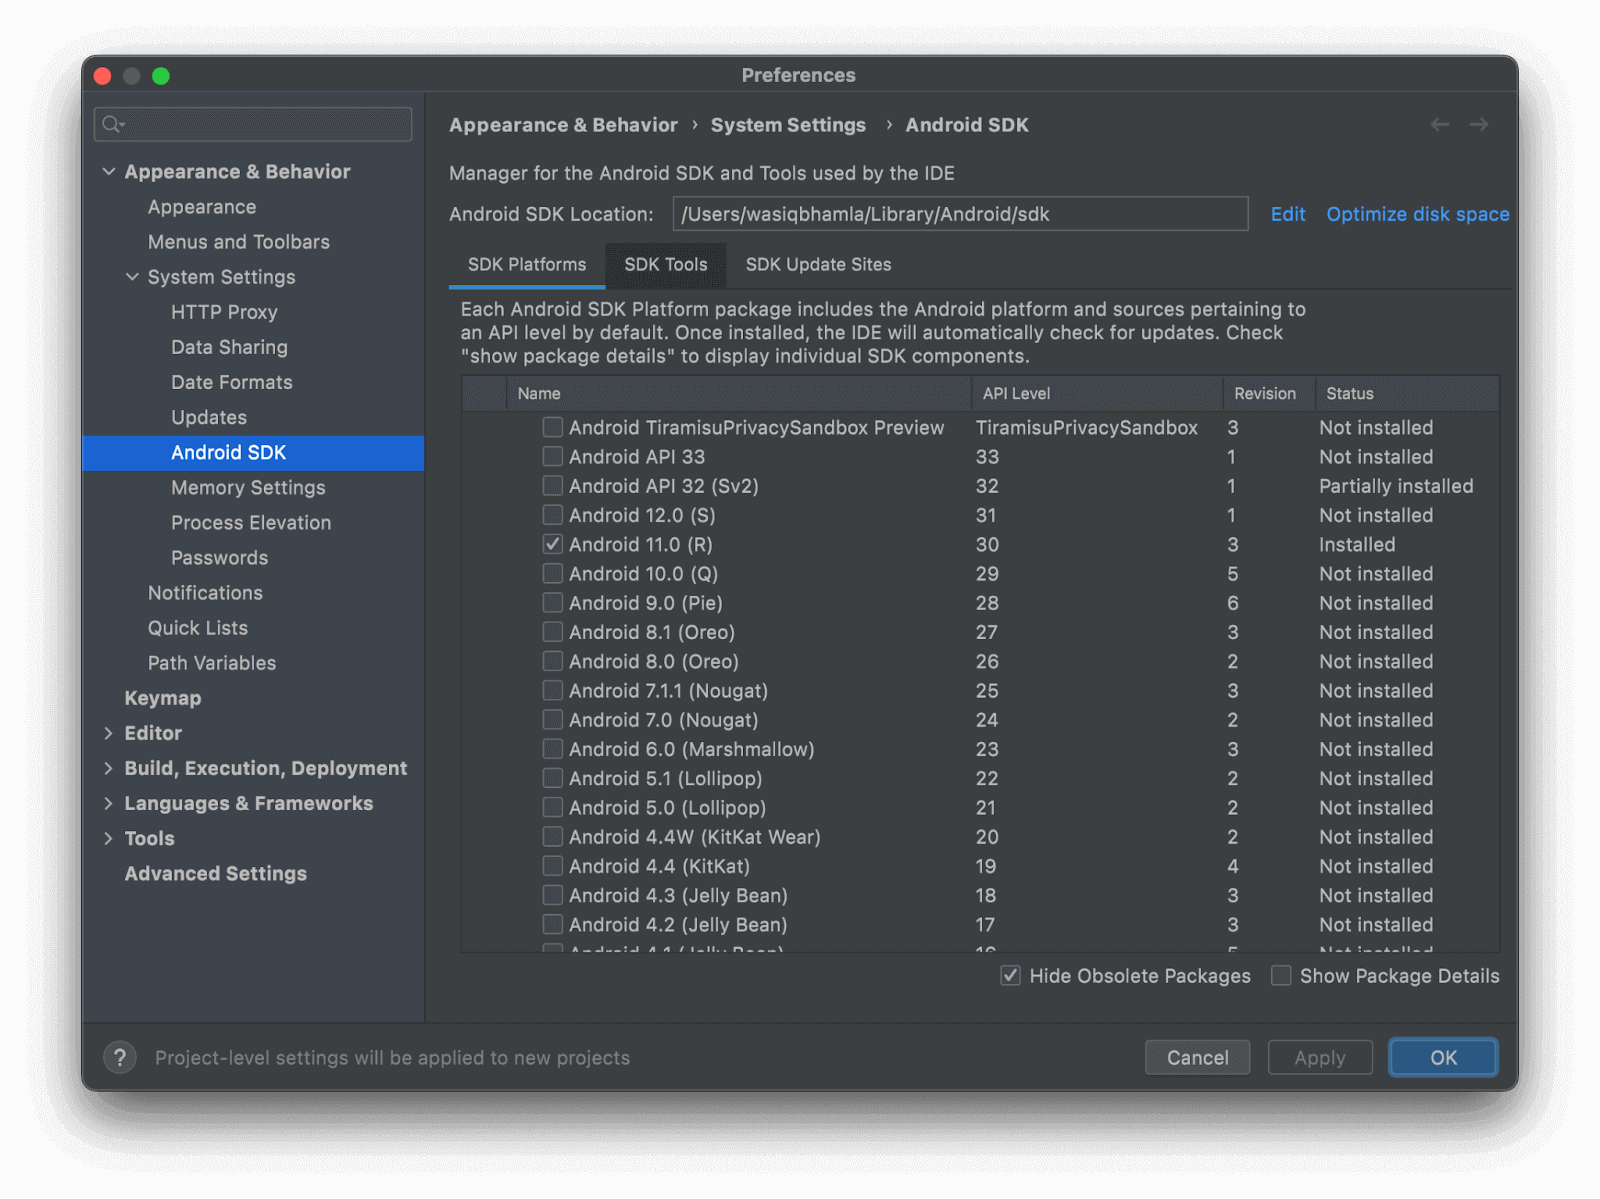Click the Apply button
Viewport: 1600px width, 1199px height.
click(x=1320, y=1057)
